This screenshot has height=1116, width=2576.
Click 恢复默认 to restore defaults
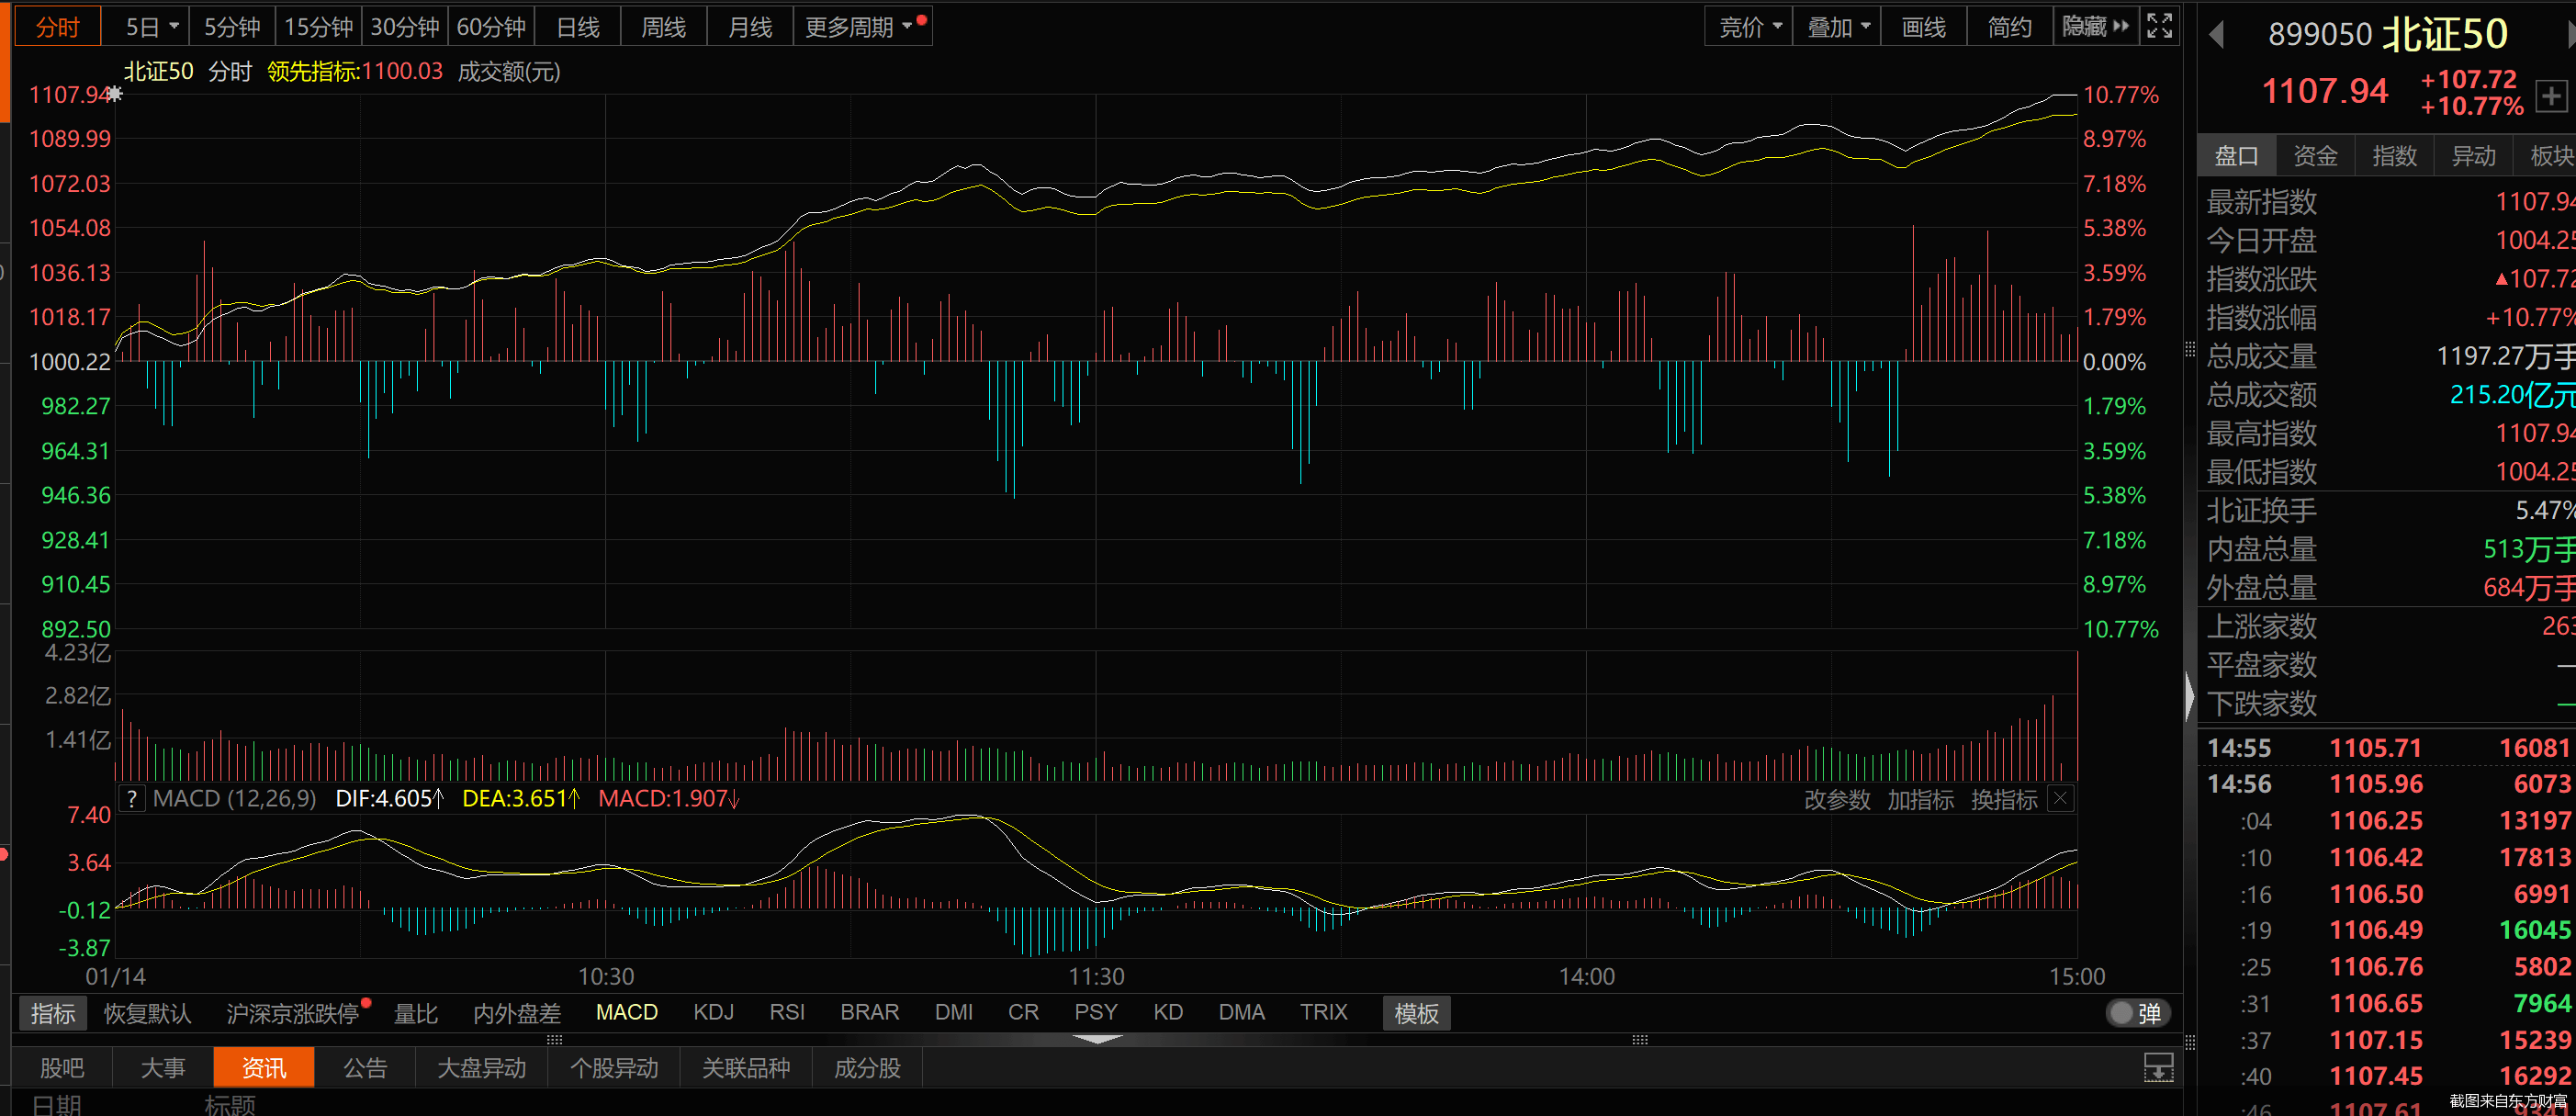tap(147, 1013)
